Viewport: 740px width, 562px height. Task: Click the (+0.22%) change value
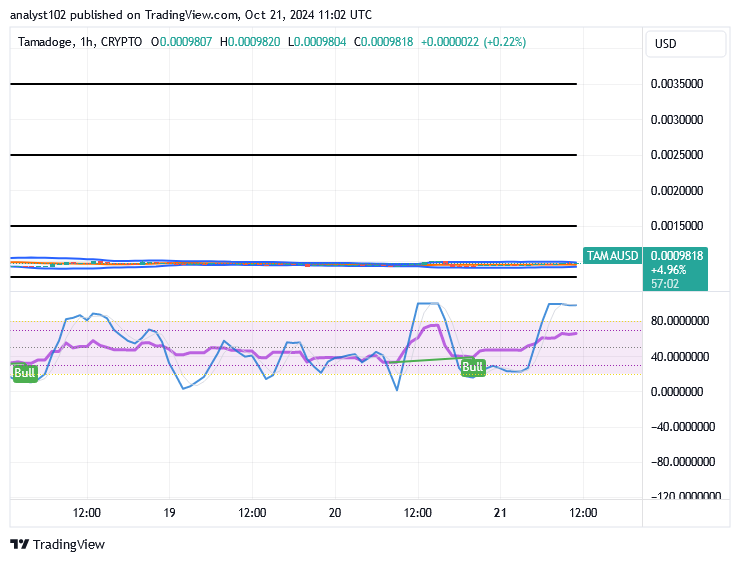[x=504, y=42]
